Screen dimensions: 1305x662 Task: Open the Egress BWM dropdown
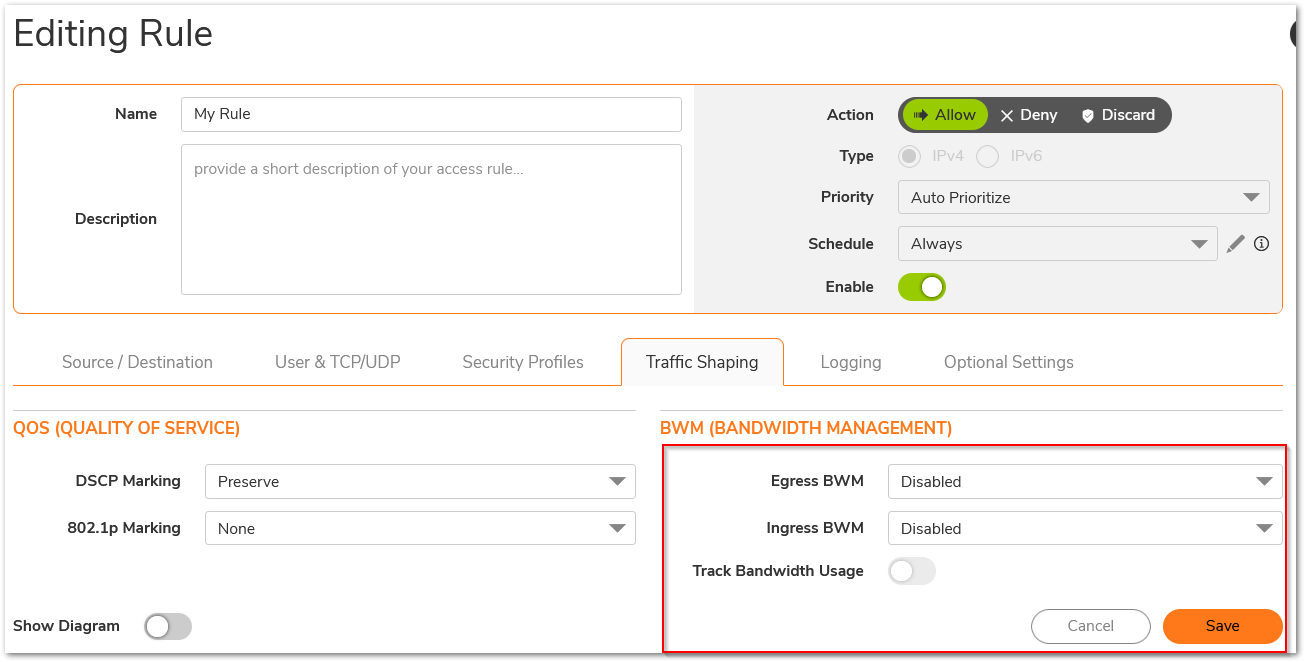1085,481
